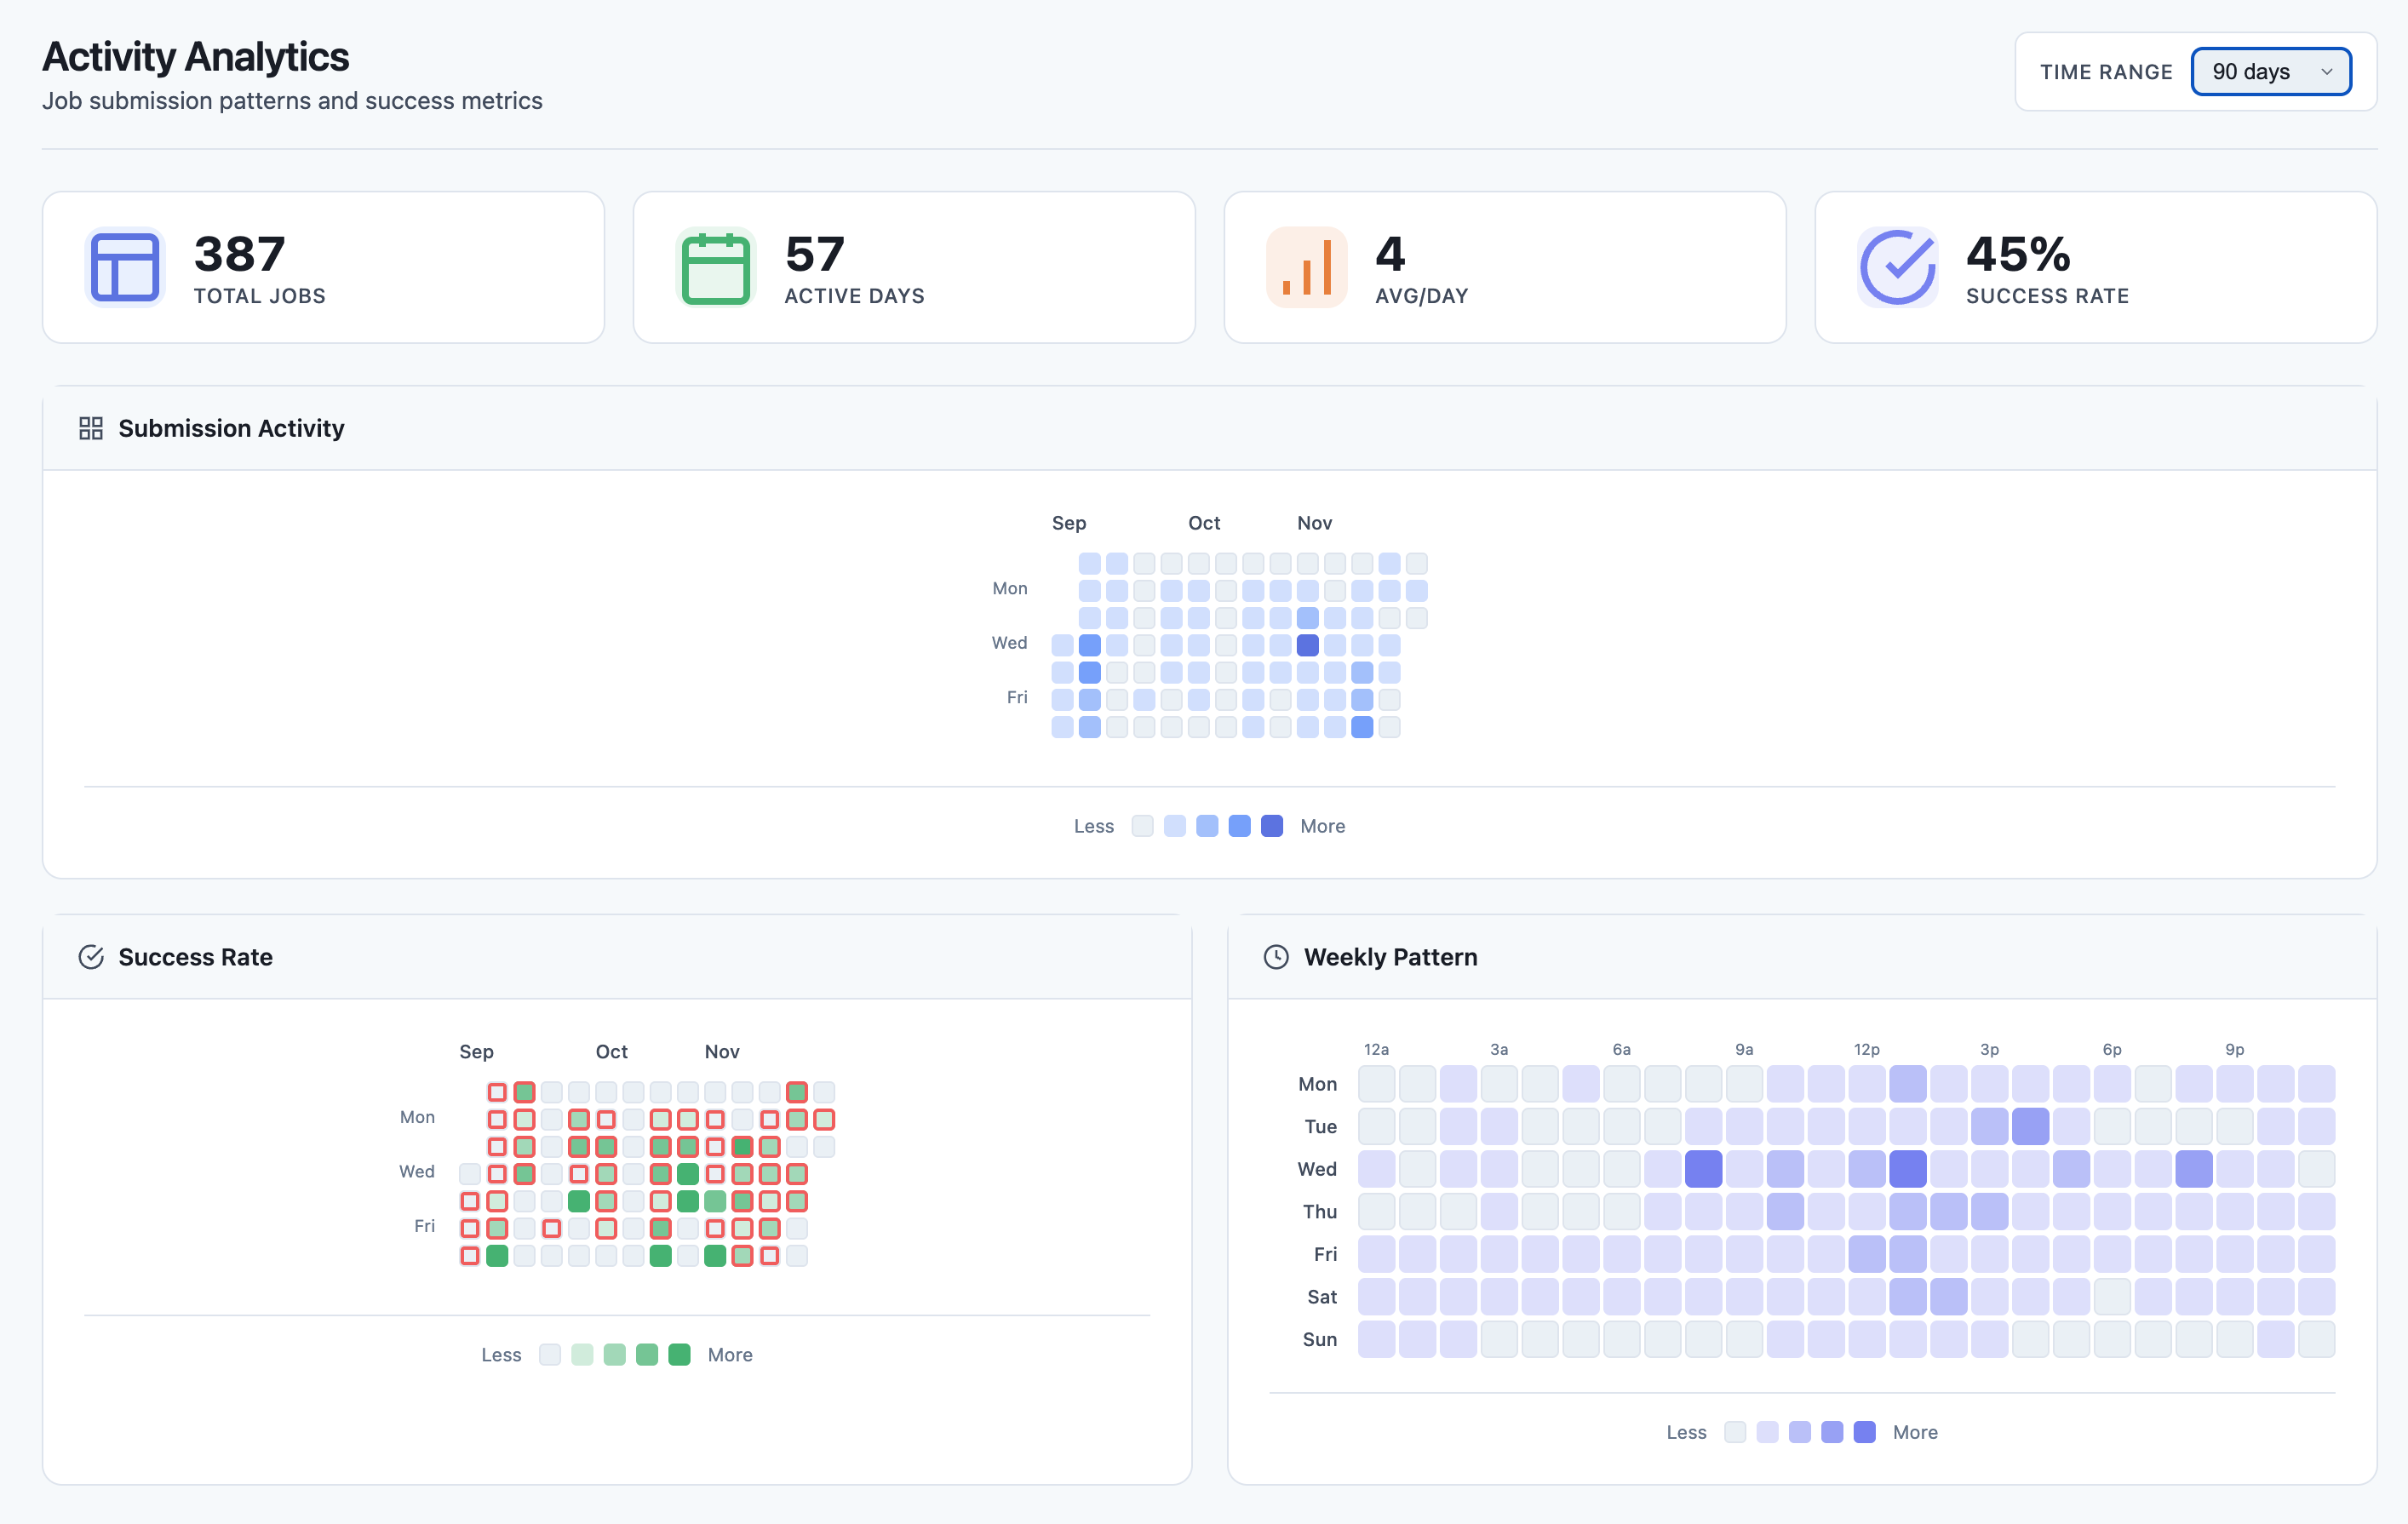Click the green Active Days calendar icon
The height and width of the screenshot is (1524, 2408).
pyautogui.click(x=715, y=267)
